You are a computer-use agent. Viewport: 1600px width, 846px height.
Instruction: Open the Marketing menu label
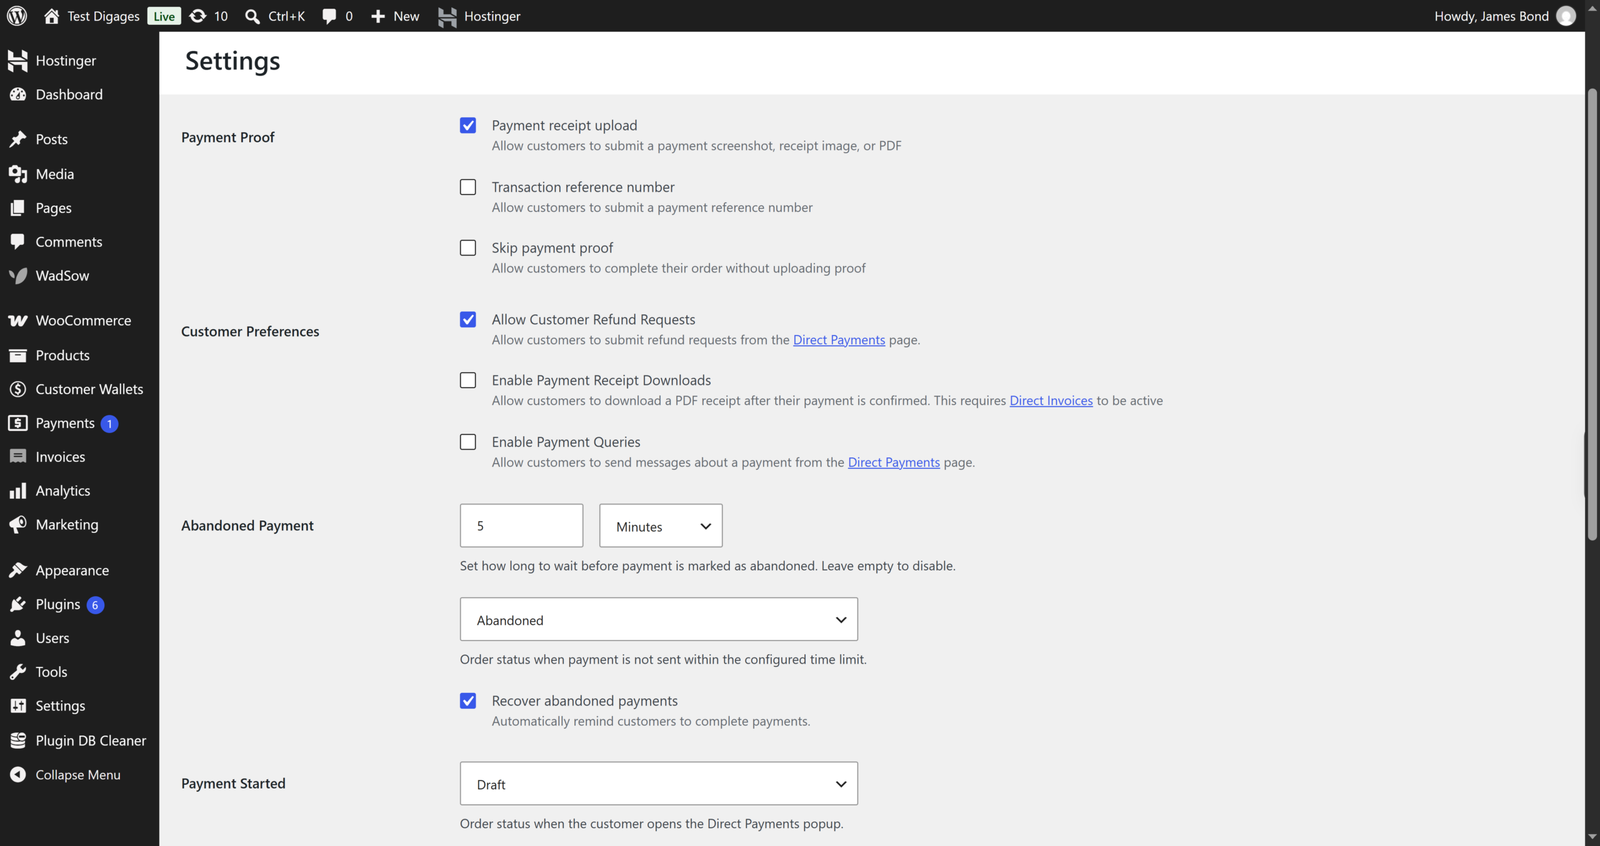[x=67, y=525]
